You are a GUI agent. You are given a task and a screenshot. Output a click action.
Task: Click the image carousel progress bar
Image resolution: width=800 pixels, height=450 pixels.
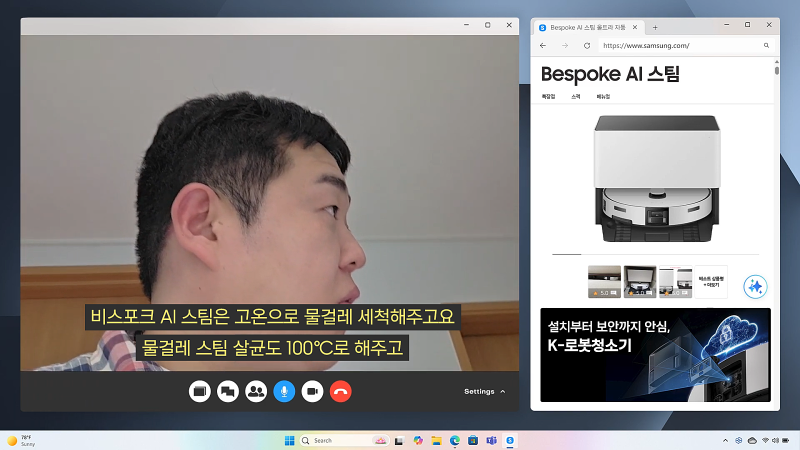pyautogui.click(x=656, y=254)
